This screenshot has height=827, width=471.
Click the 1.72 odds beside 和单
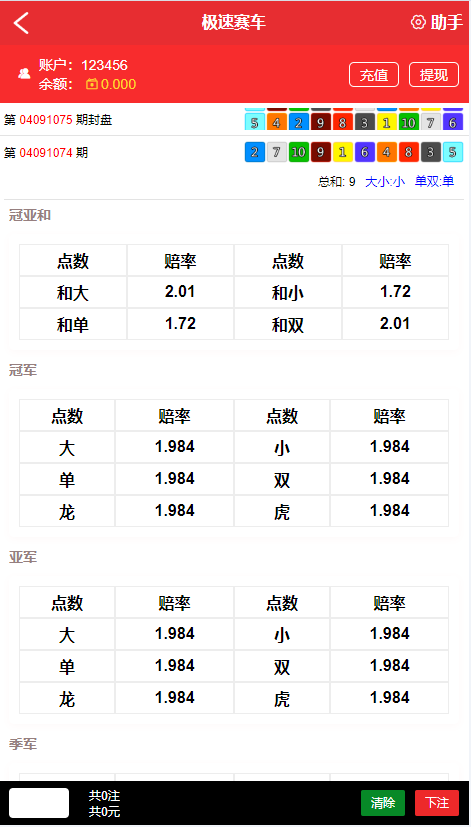[x=180, y=324]
